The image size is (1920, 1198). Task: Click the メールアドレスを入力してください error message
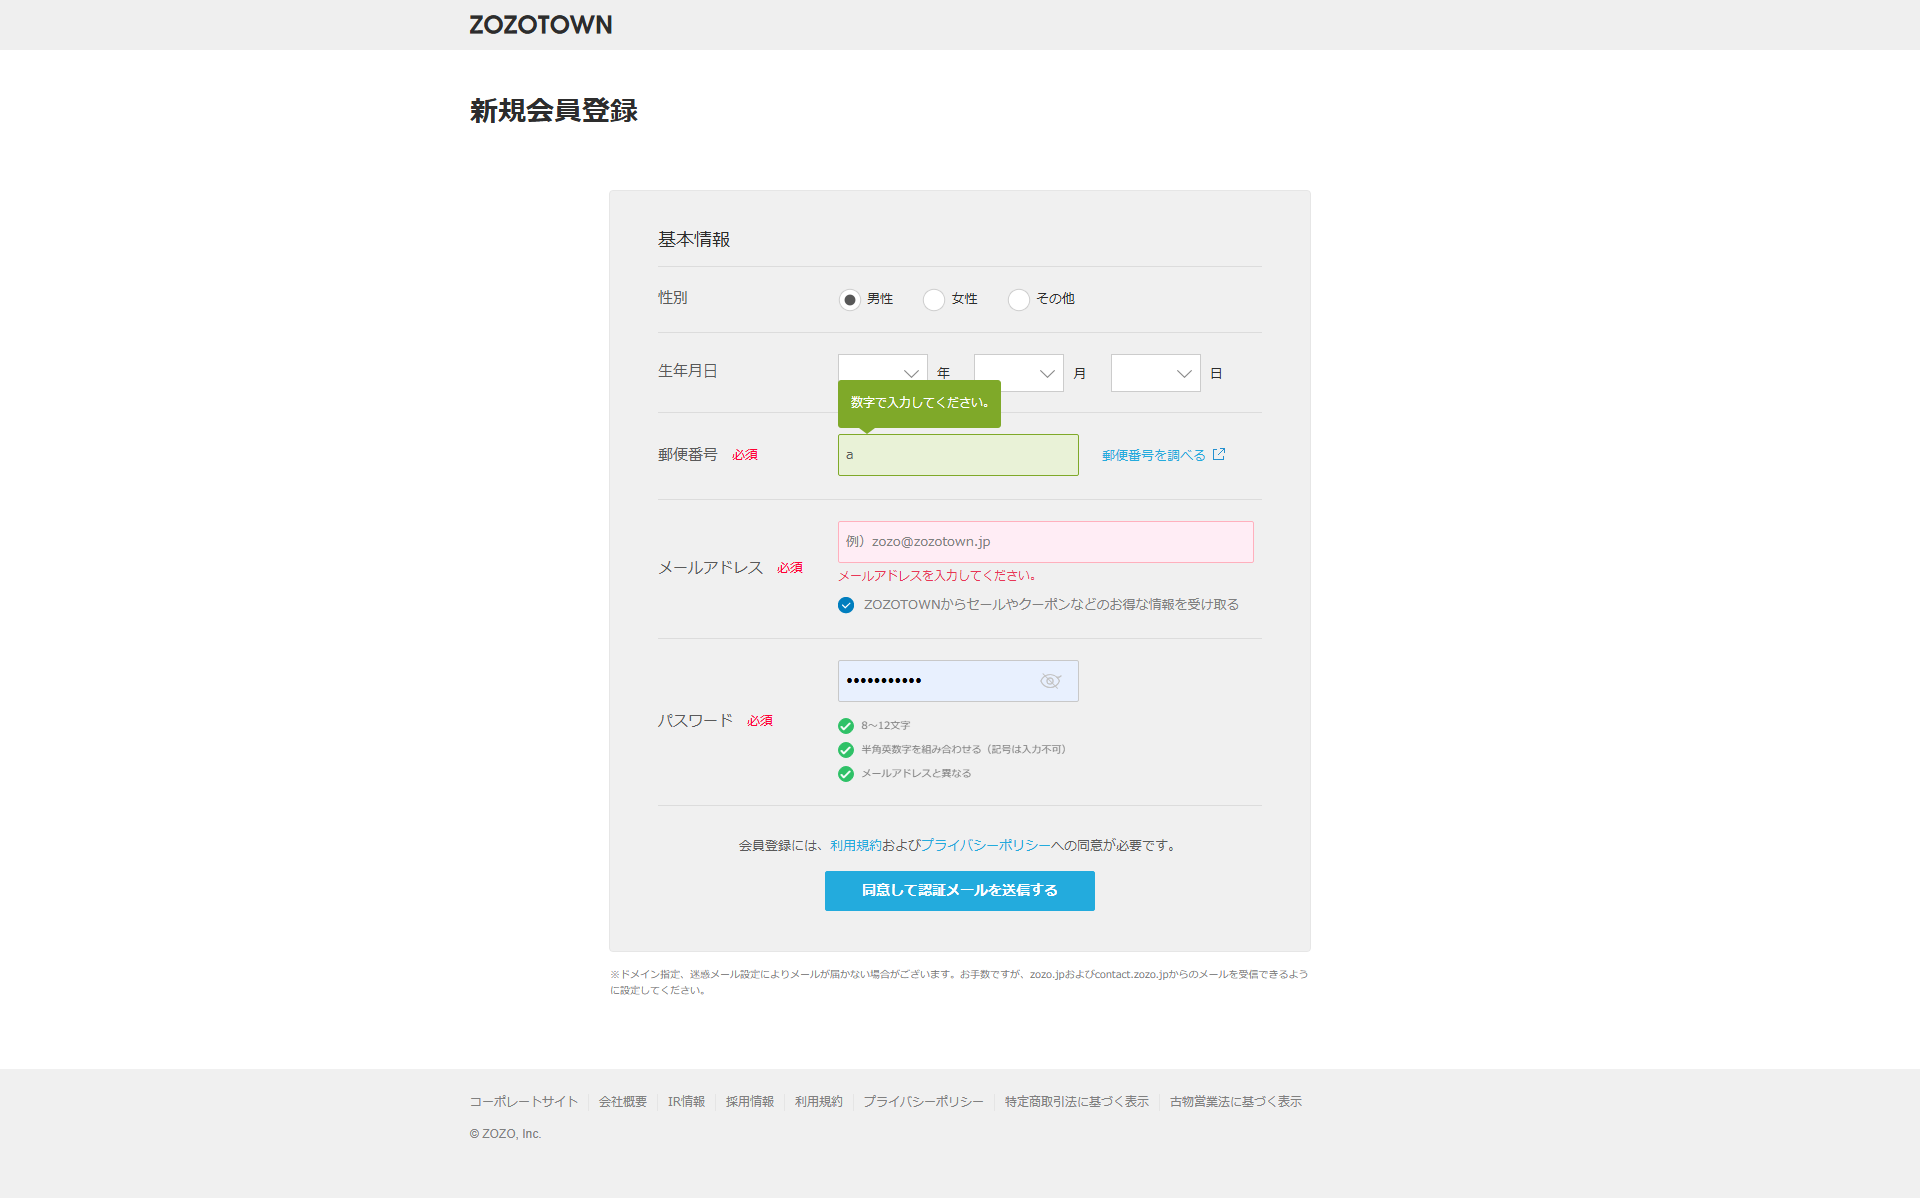click(937, 576)
